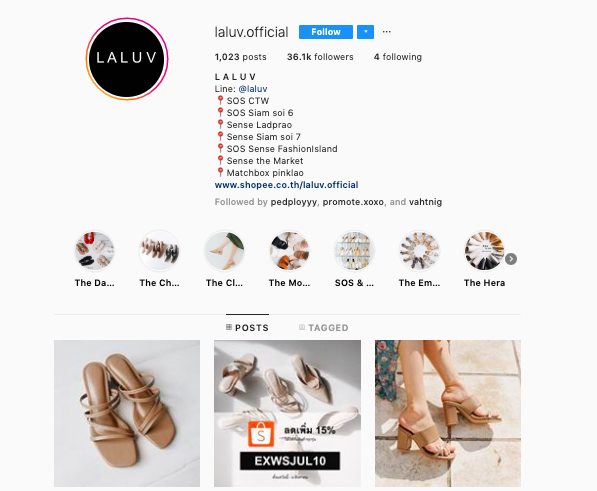Expand the suggested accounts dropdown arrow
Image resolution: width=597 pixels, height=491 pixels.
pos(366,32)
